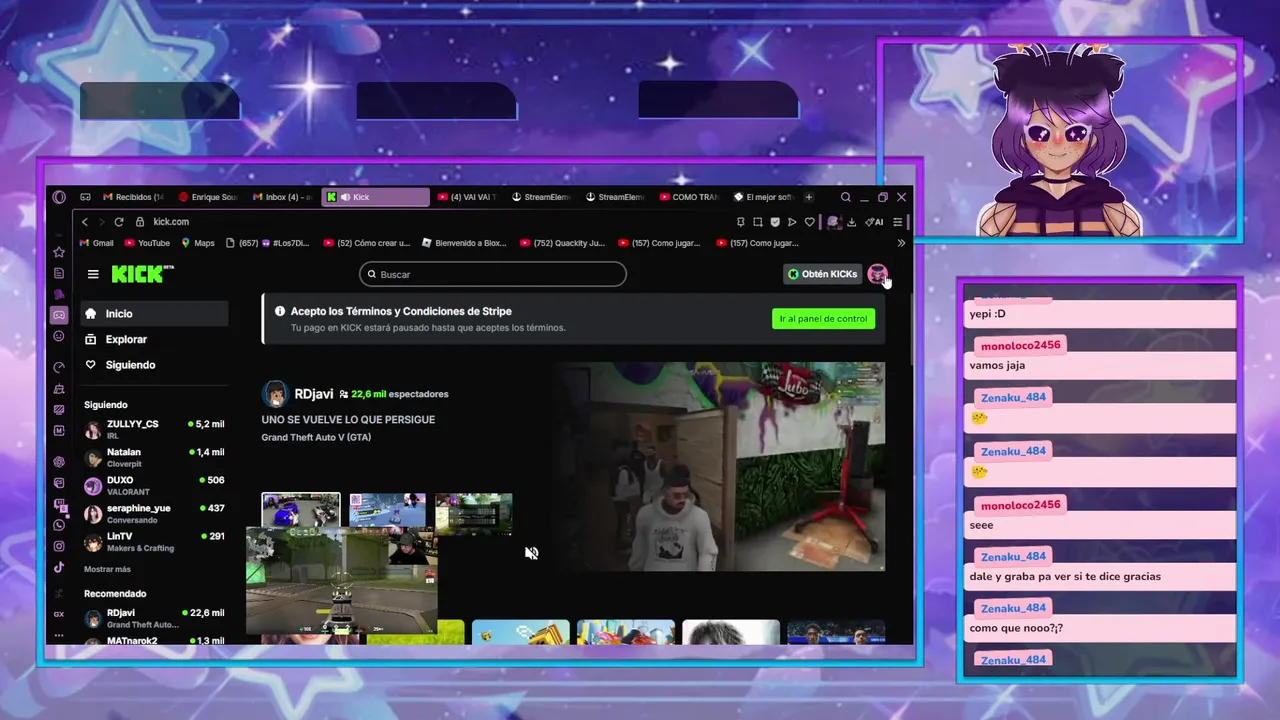Screen dimensions: 1280x720
Task: Open seraphine_yue channel in Siguiendo list
Action: click(x=154, y=513)
